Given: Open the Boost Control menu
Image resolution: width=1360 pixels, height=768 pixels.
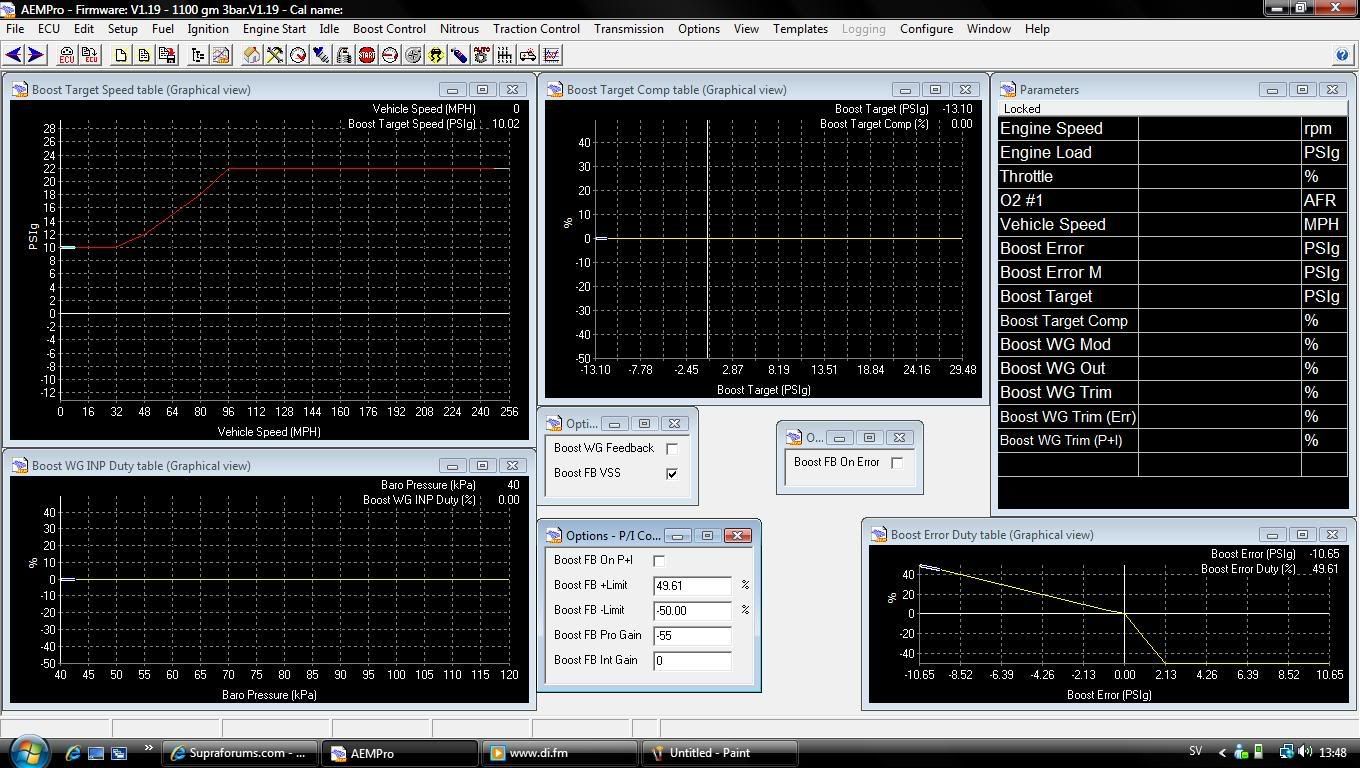Looking at the screenshot, I should pos(389,29).
